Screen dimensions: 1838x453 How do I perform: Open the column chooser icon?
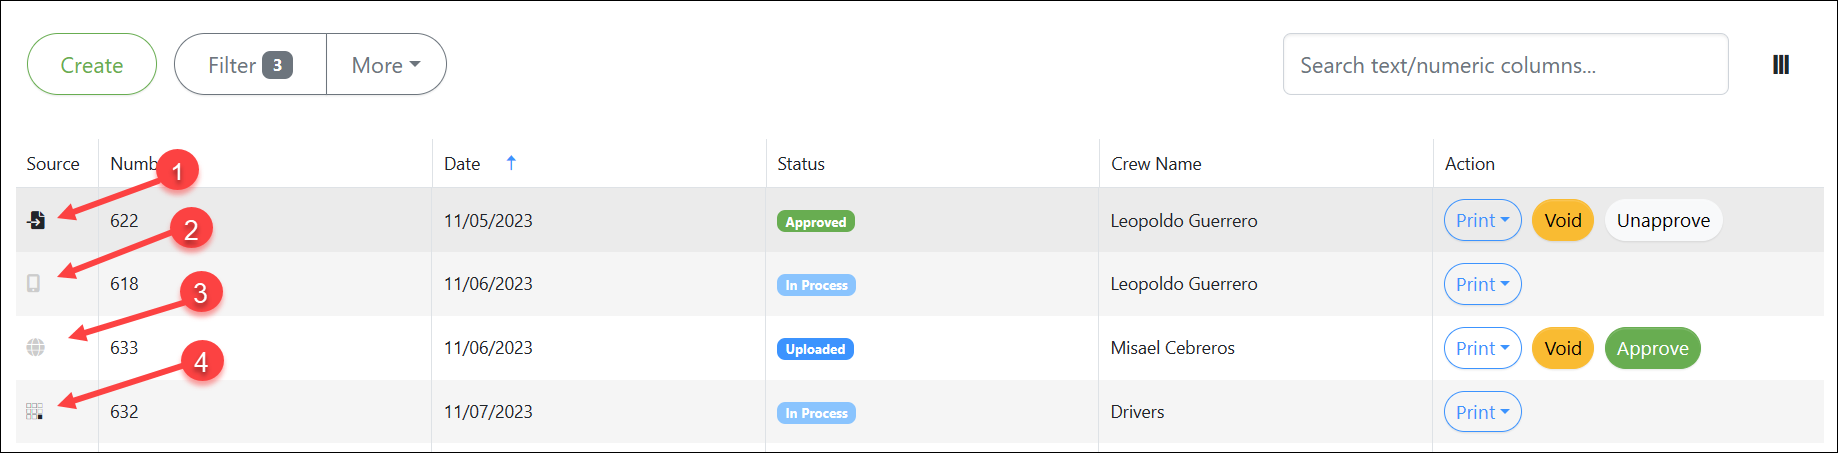(1780, 65)
